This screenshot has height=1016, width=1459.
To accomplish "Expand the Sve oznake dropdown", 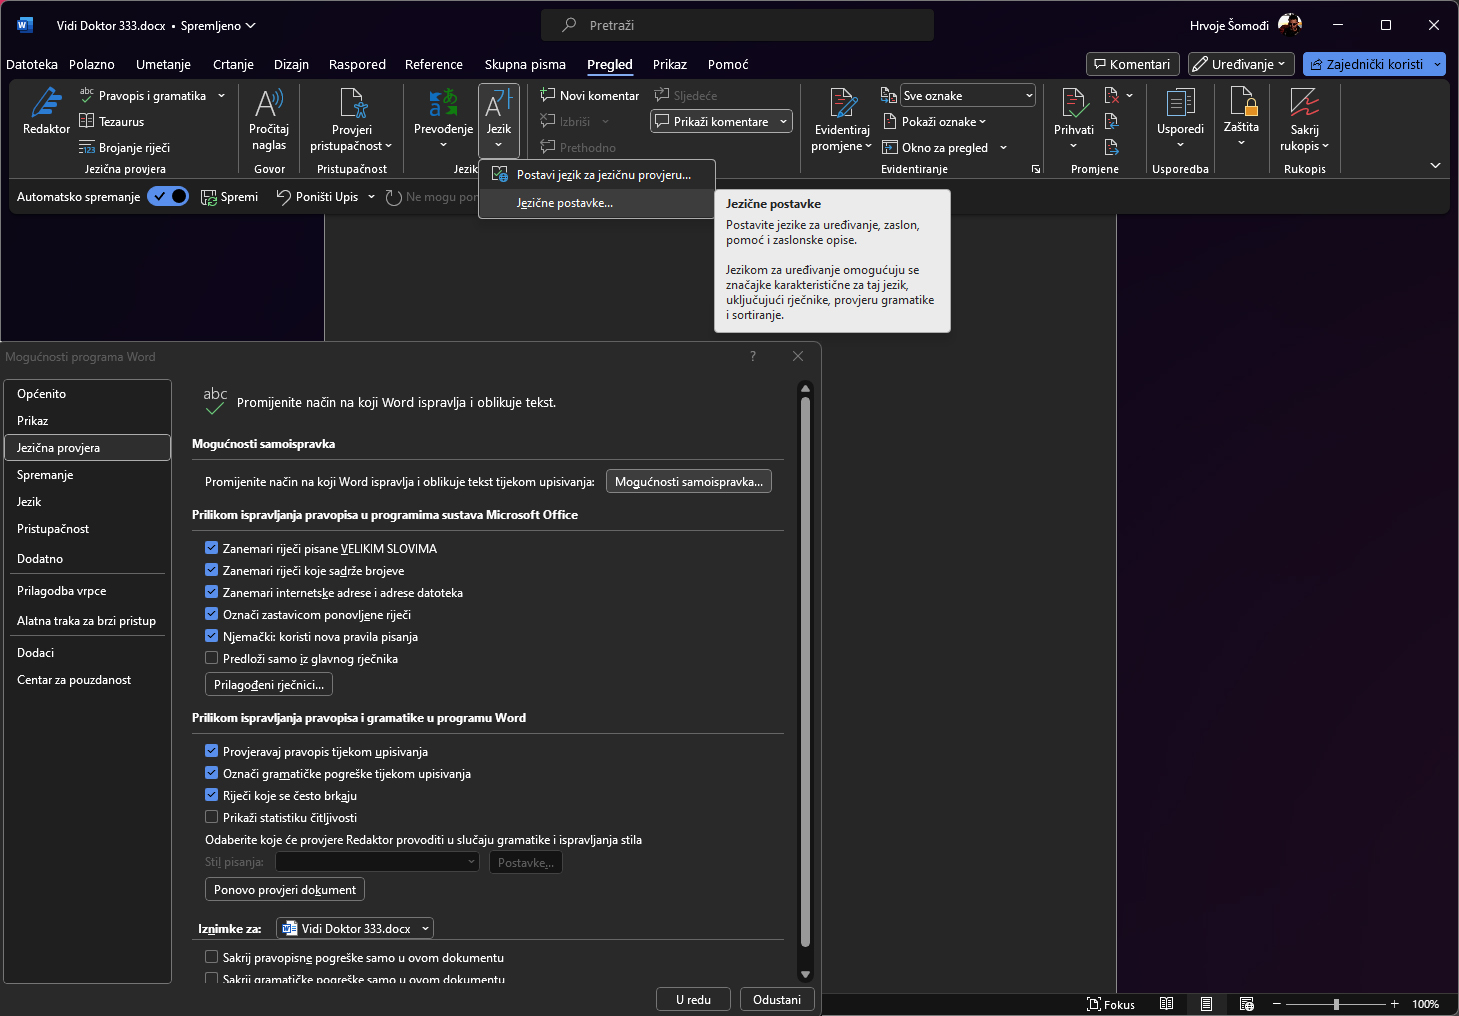I will pyautogui.click(x=1029, y=96).
